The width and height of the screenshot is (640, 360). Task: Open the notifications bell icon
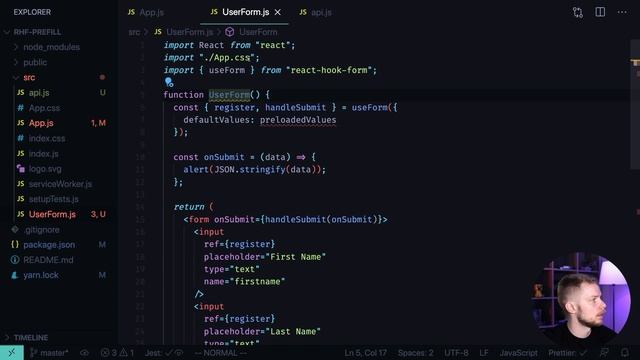click(x=624, y=353)
